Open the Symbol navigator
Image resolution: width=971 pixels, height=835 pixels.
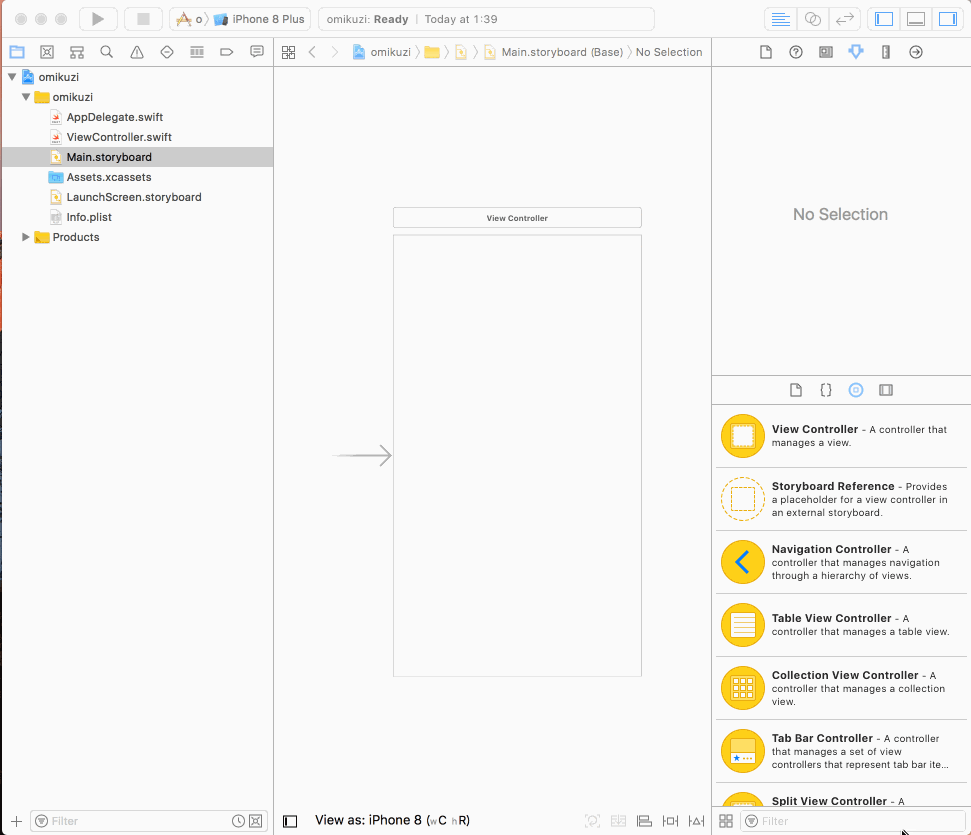77,52
